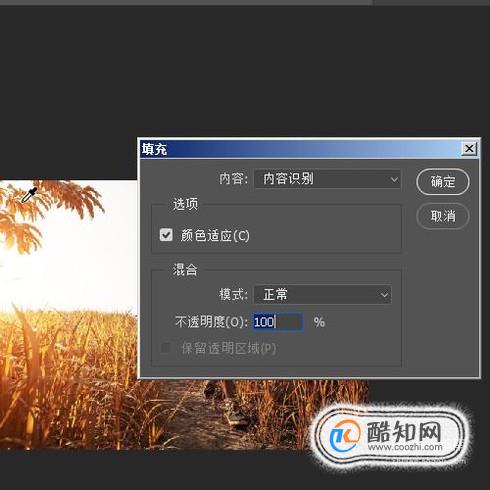Click the eyedropper cursor on the canvas
Screen dimensions: 490x490
[x=29, y=195]
